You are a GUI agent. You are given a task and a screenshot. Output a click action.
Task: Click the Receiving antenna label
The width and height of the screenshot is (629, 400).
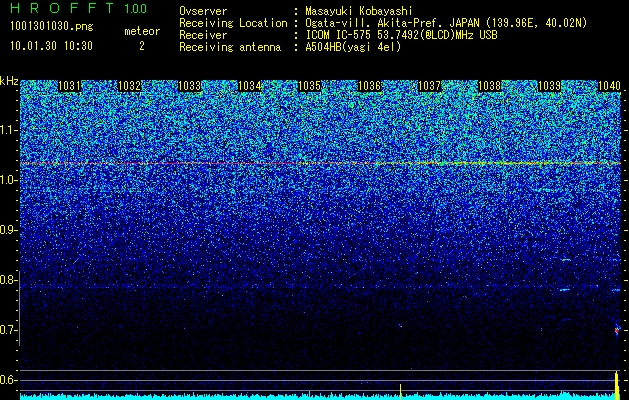click(230, 47)
